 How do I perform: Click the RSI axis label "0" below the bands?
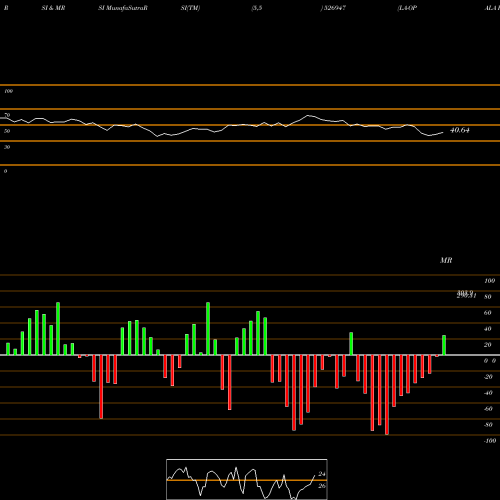pyautogui.click(x=5, y=171)
